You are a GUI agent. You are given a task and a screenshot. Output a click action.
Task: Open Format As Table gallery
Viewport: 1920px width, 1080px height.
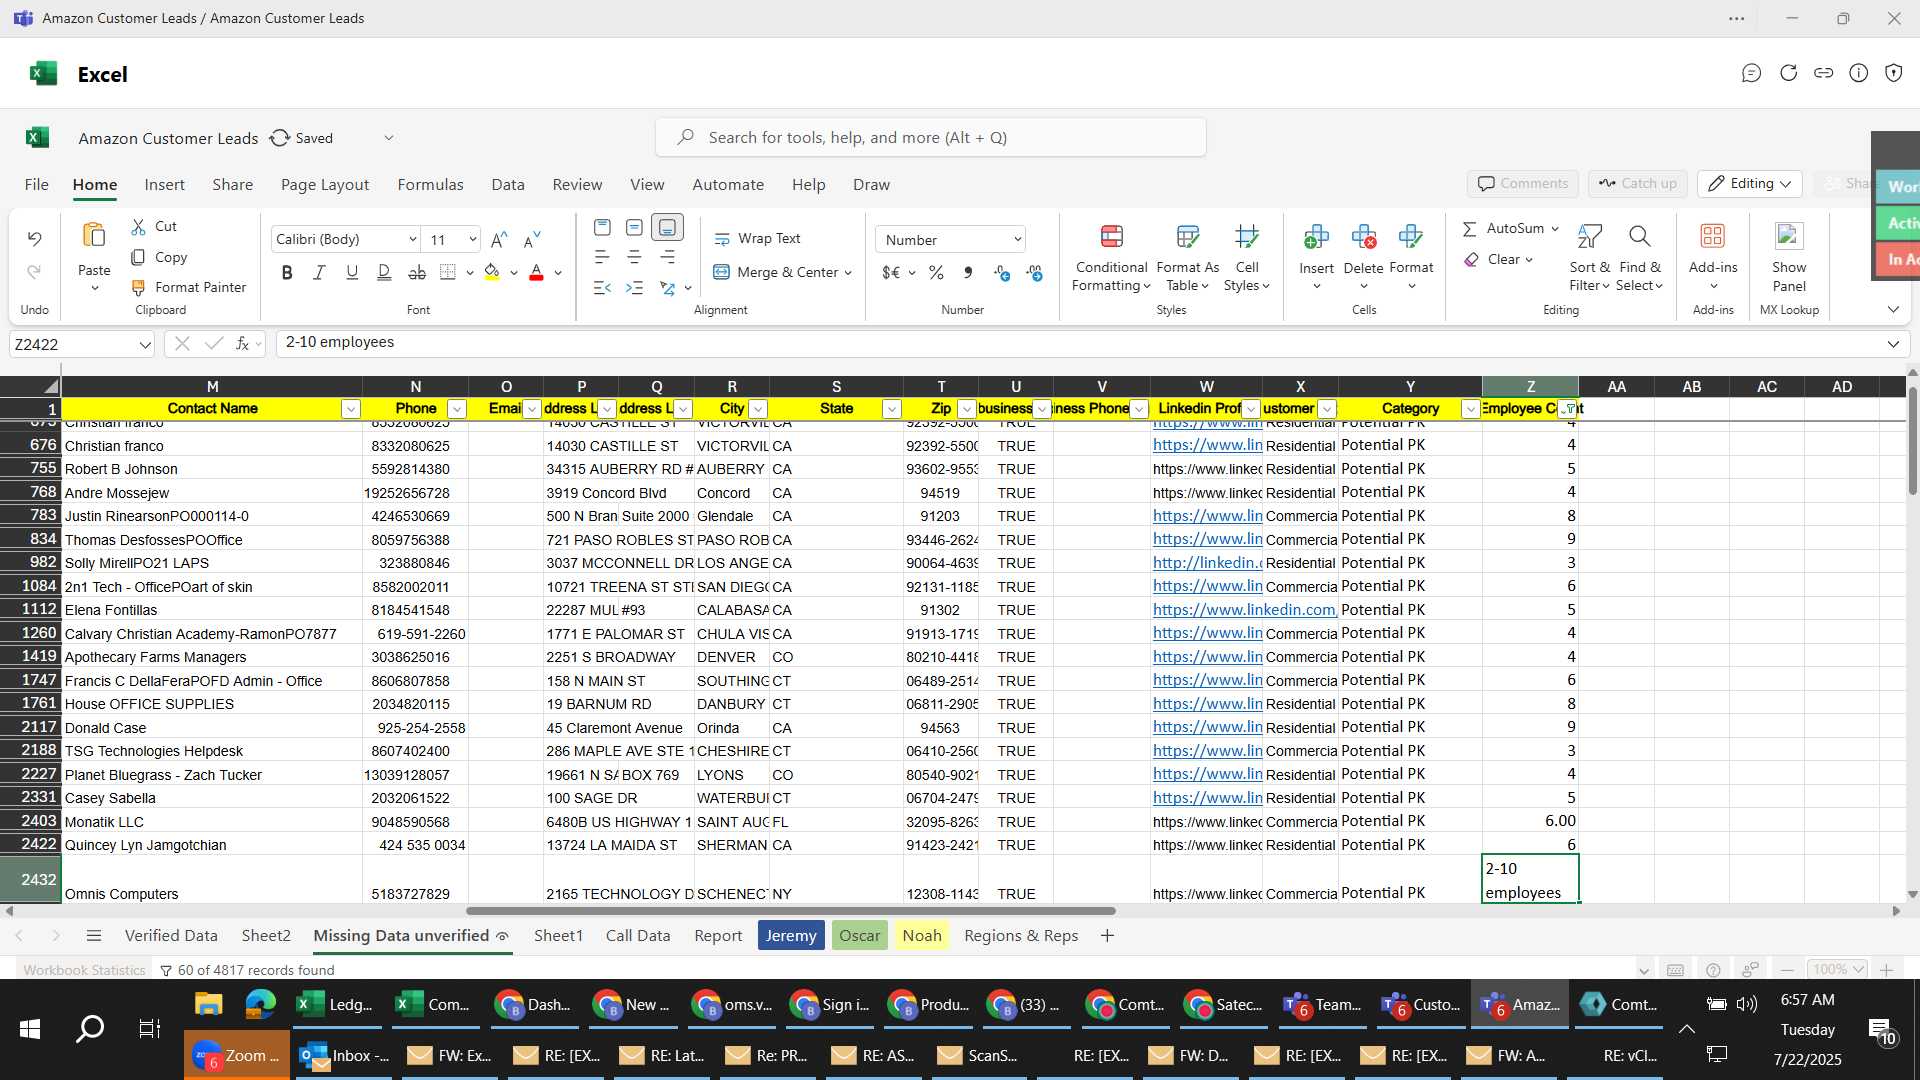tap(1187, 258)
